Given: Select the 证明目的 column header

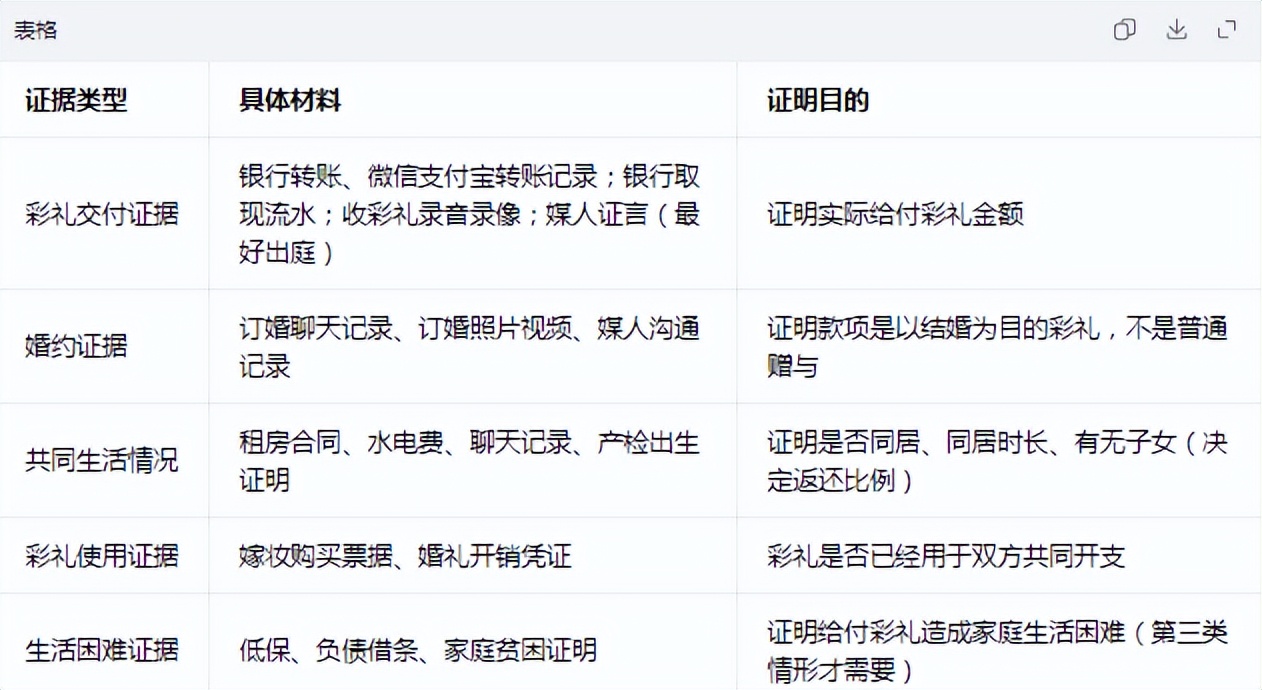Looking at the screenshot, I should point(818,100).
